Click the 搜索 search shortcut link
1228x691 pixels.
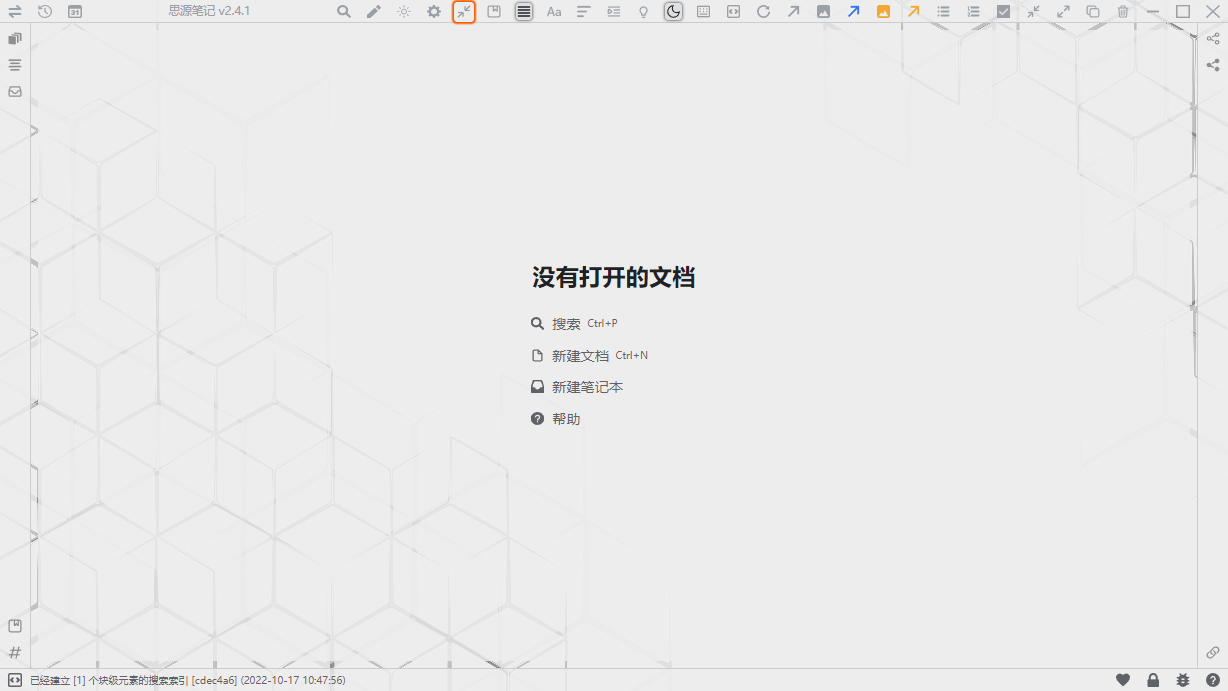(565, 324)
